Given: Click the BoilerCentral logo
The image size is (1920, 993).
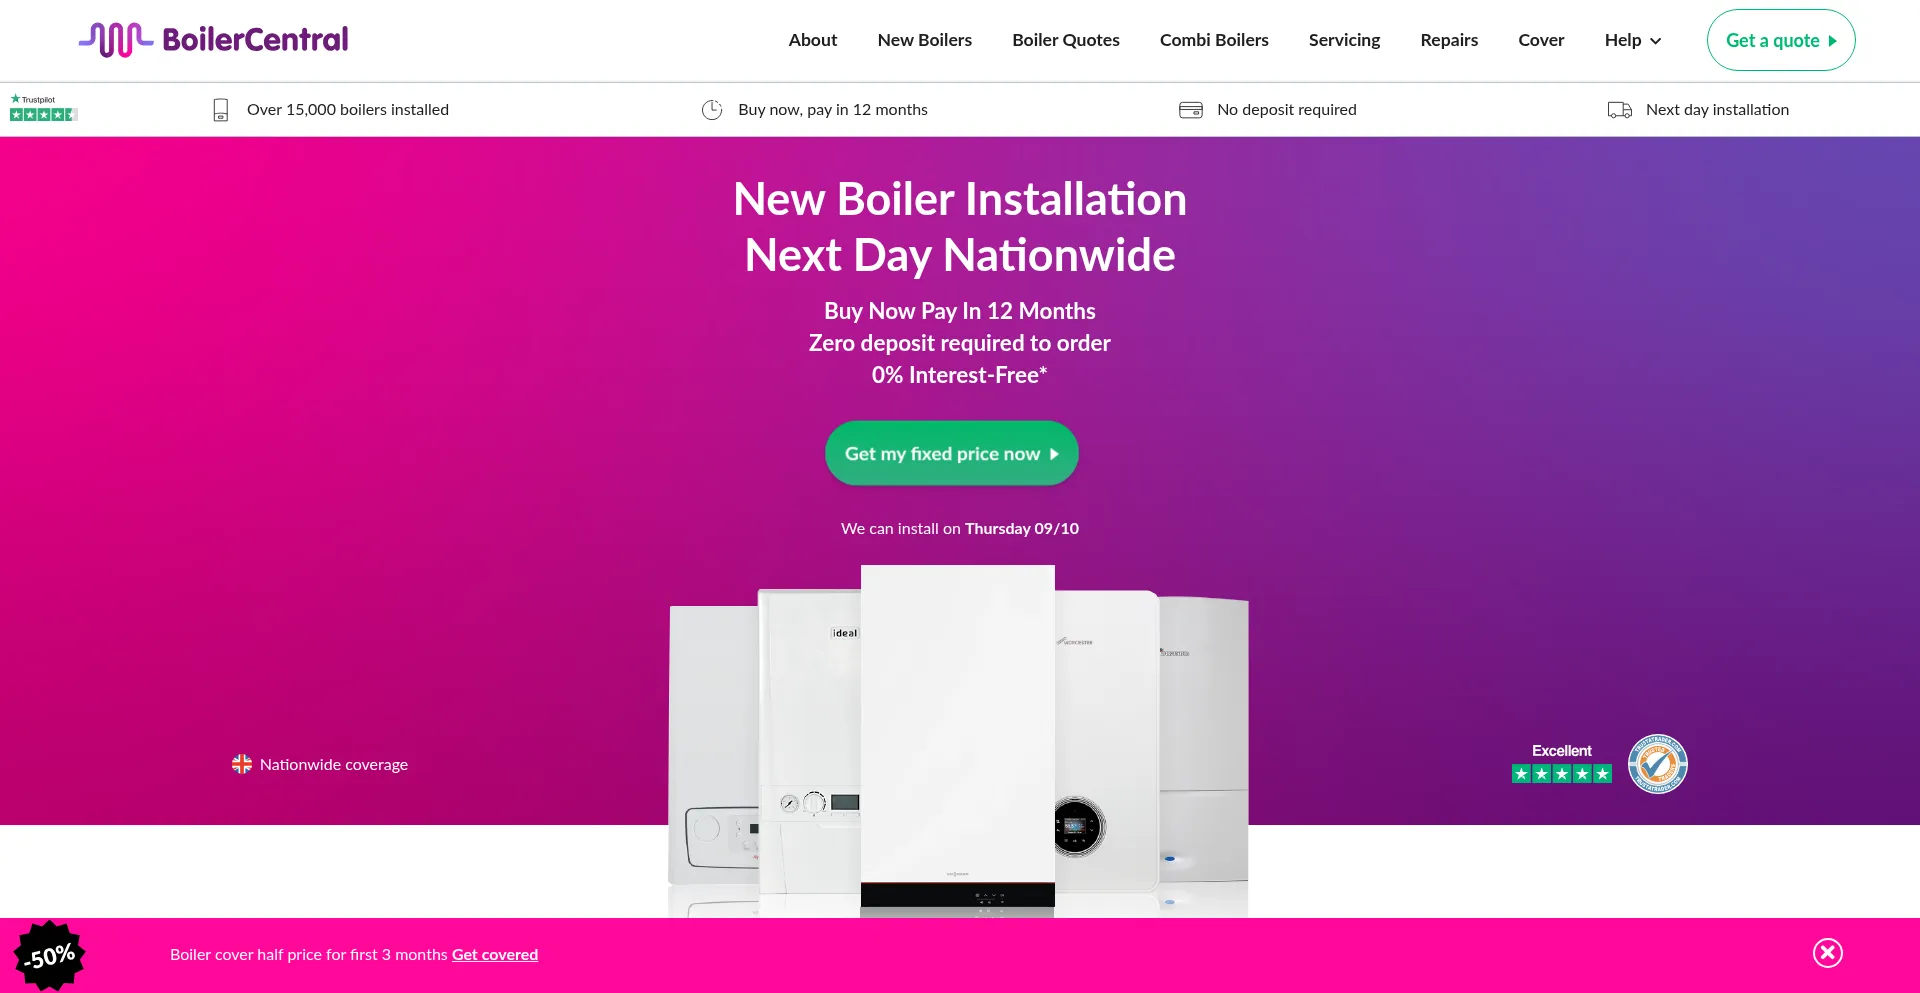Looking at the screenshot, I should tap(214, 40).
